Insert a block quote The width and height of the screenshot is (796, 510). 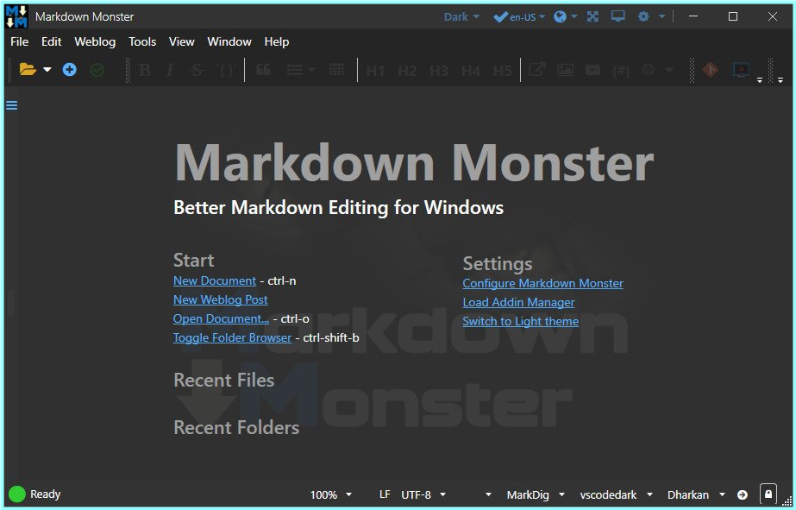pyautogui.click(x=263, y=70)
